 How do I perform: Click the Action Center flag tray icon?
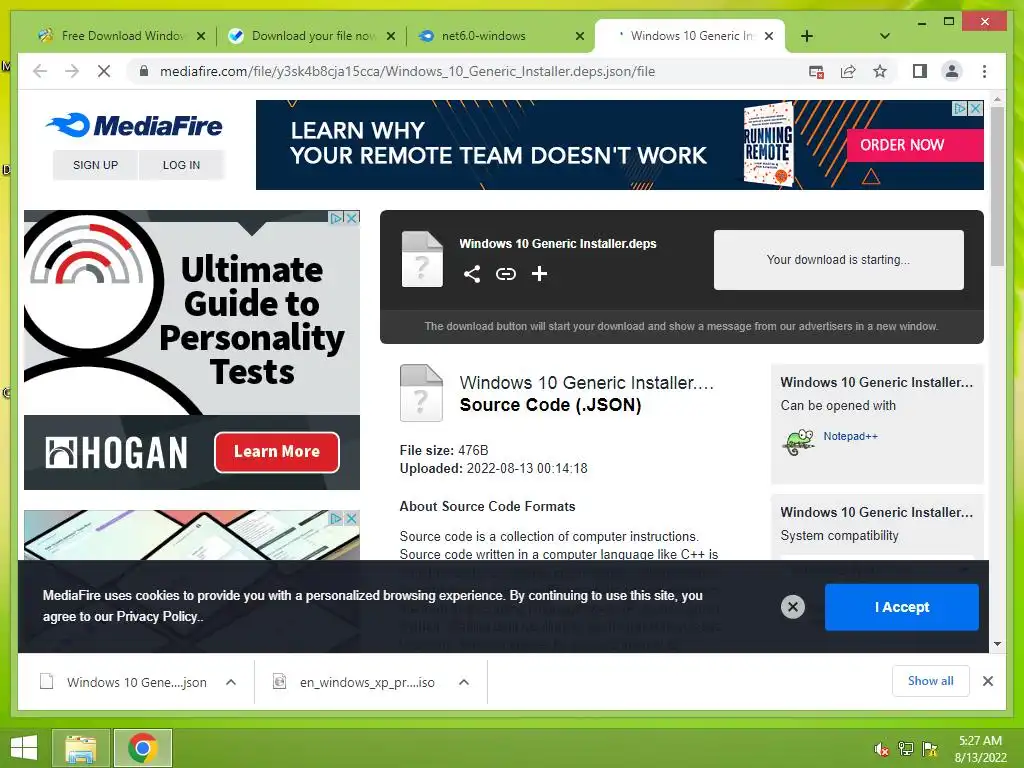929,749
